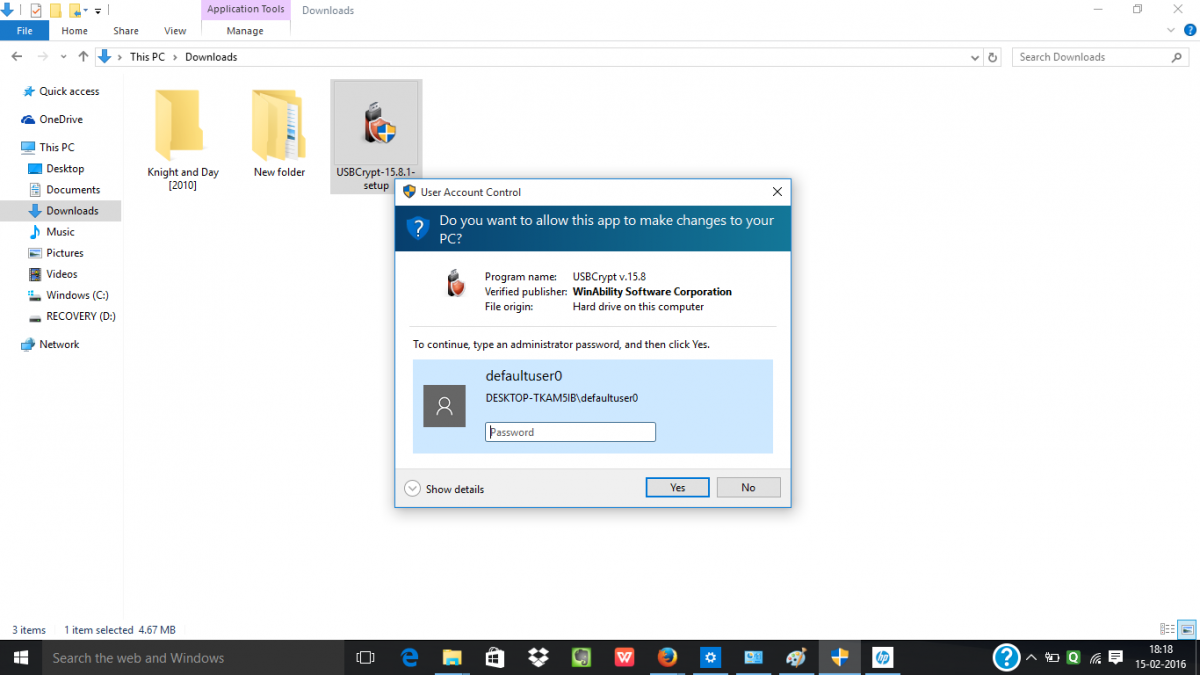The width and height of the screenshot is (1200, 675).
Task: Click the defaultuser0 account avatar icon
Action: (x=444, y=406)
